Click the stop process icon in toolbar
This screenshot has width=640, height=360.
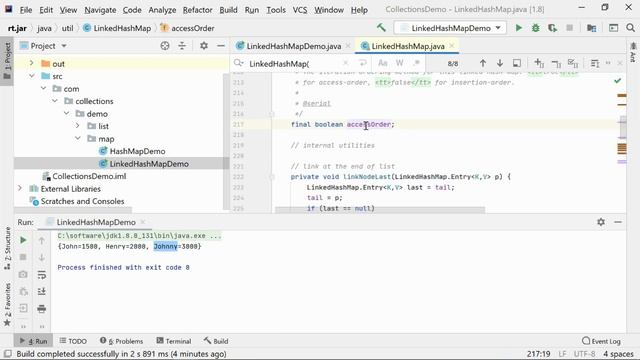[569, 28]
